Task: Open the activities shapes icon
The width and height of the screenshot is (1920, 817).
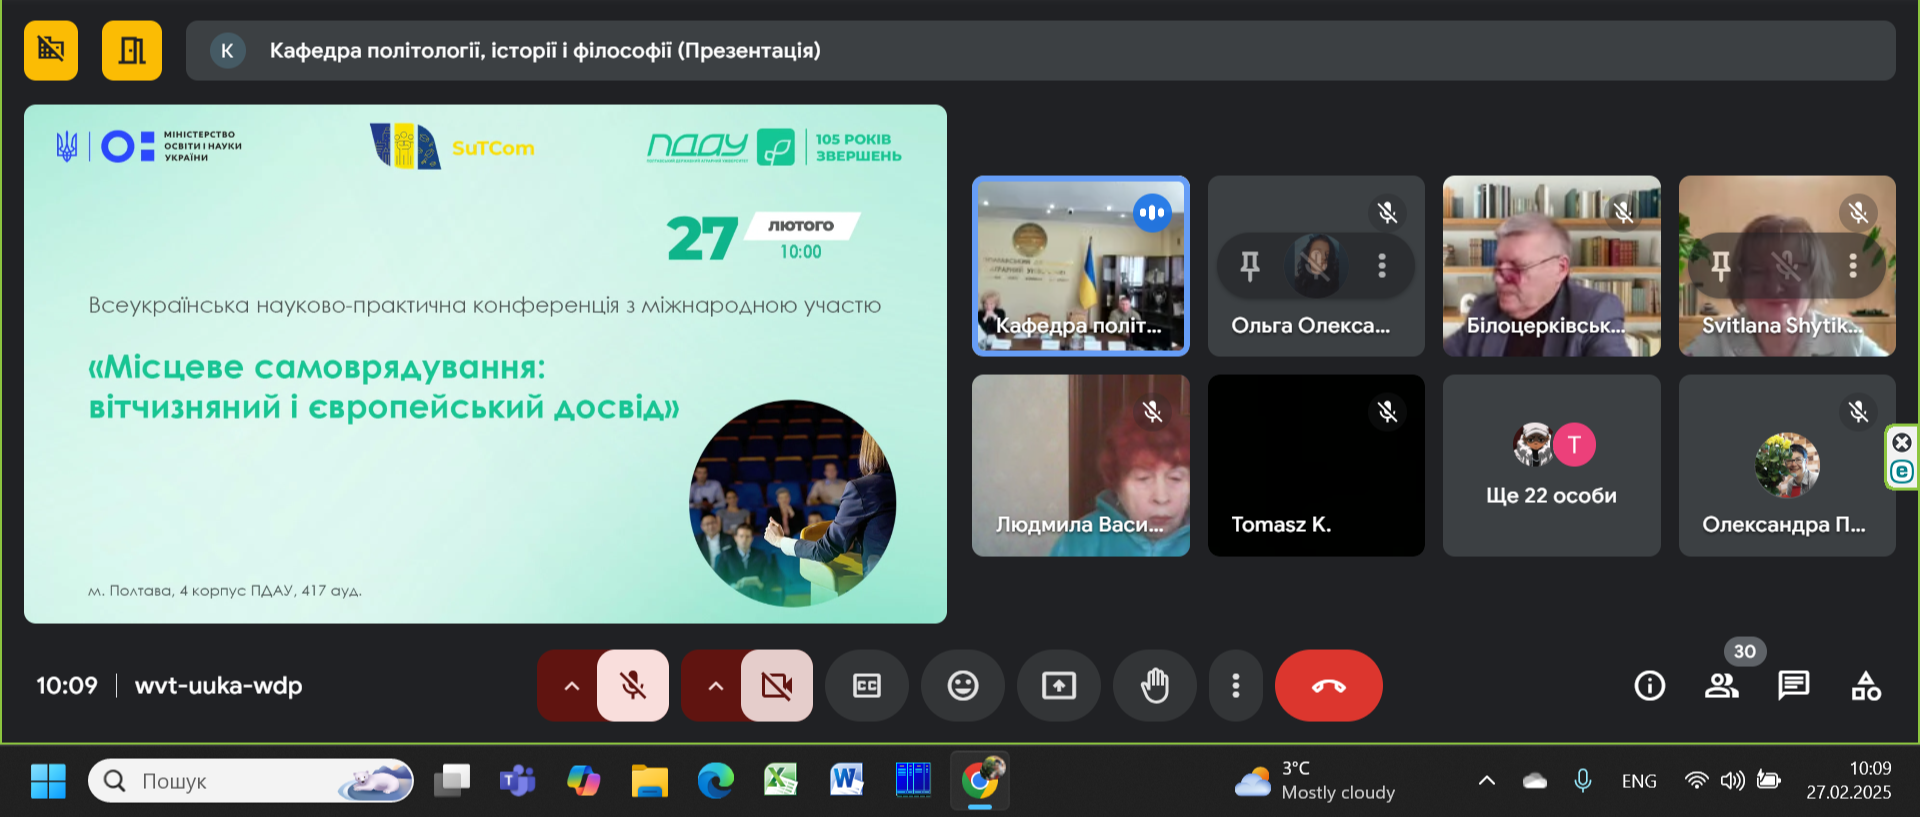Action: [1865, 686]
